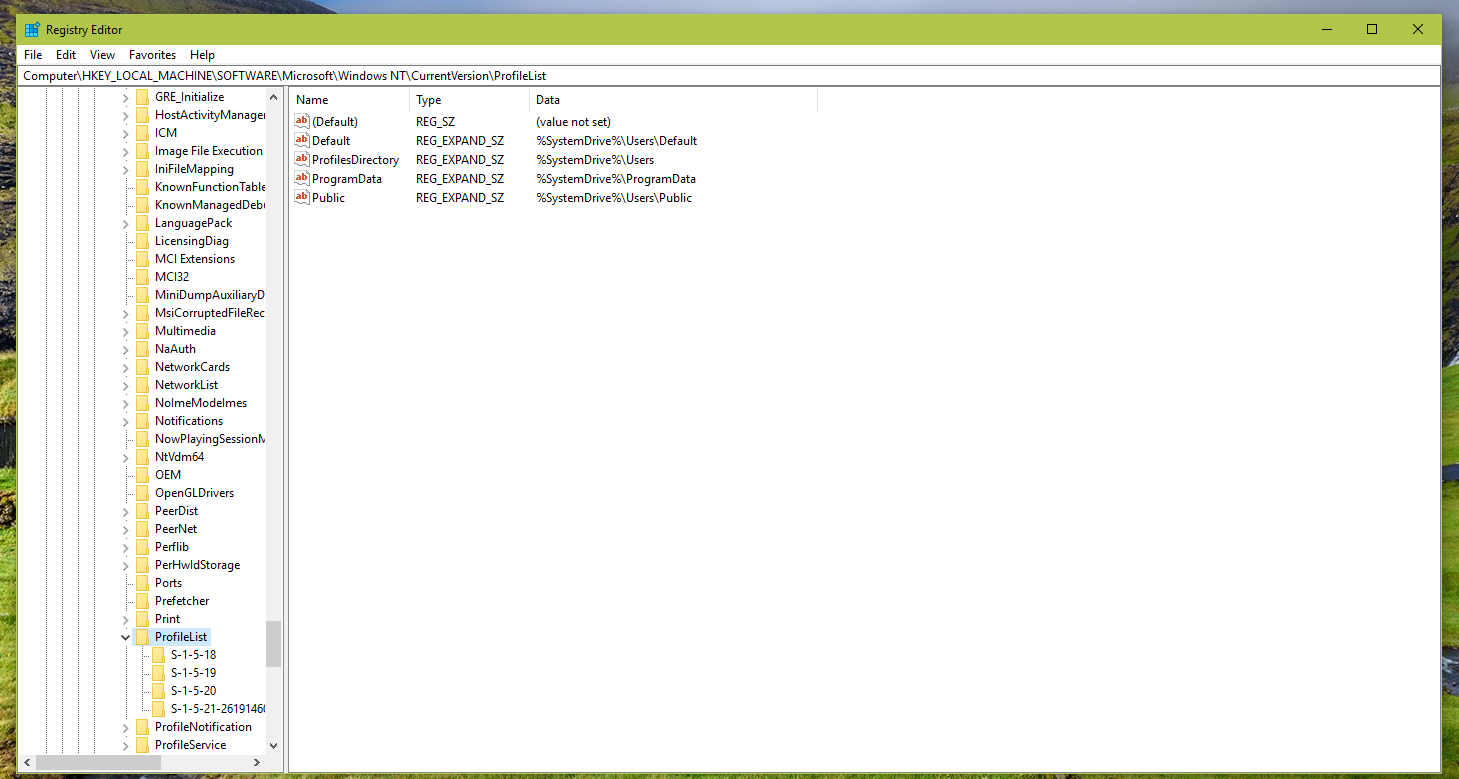The height and width of the screenshot is (779, 1459).
Task: Expand the PeerDist key
Action: pos(126,511)
